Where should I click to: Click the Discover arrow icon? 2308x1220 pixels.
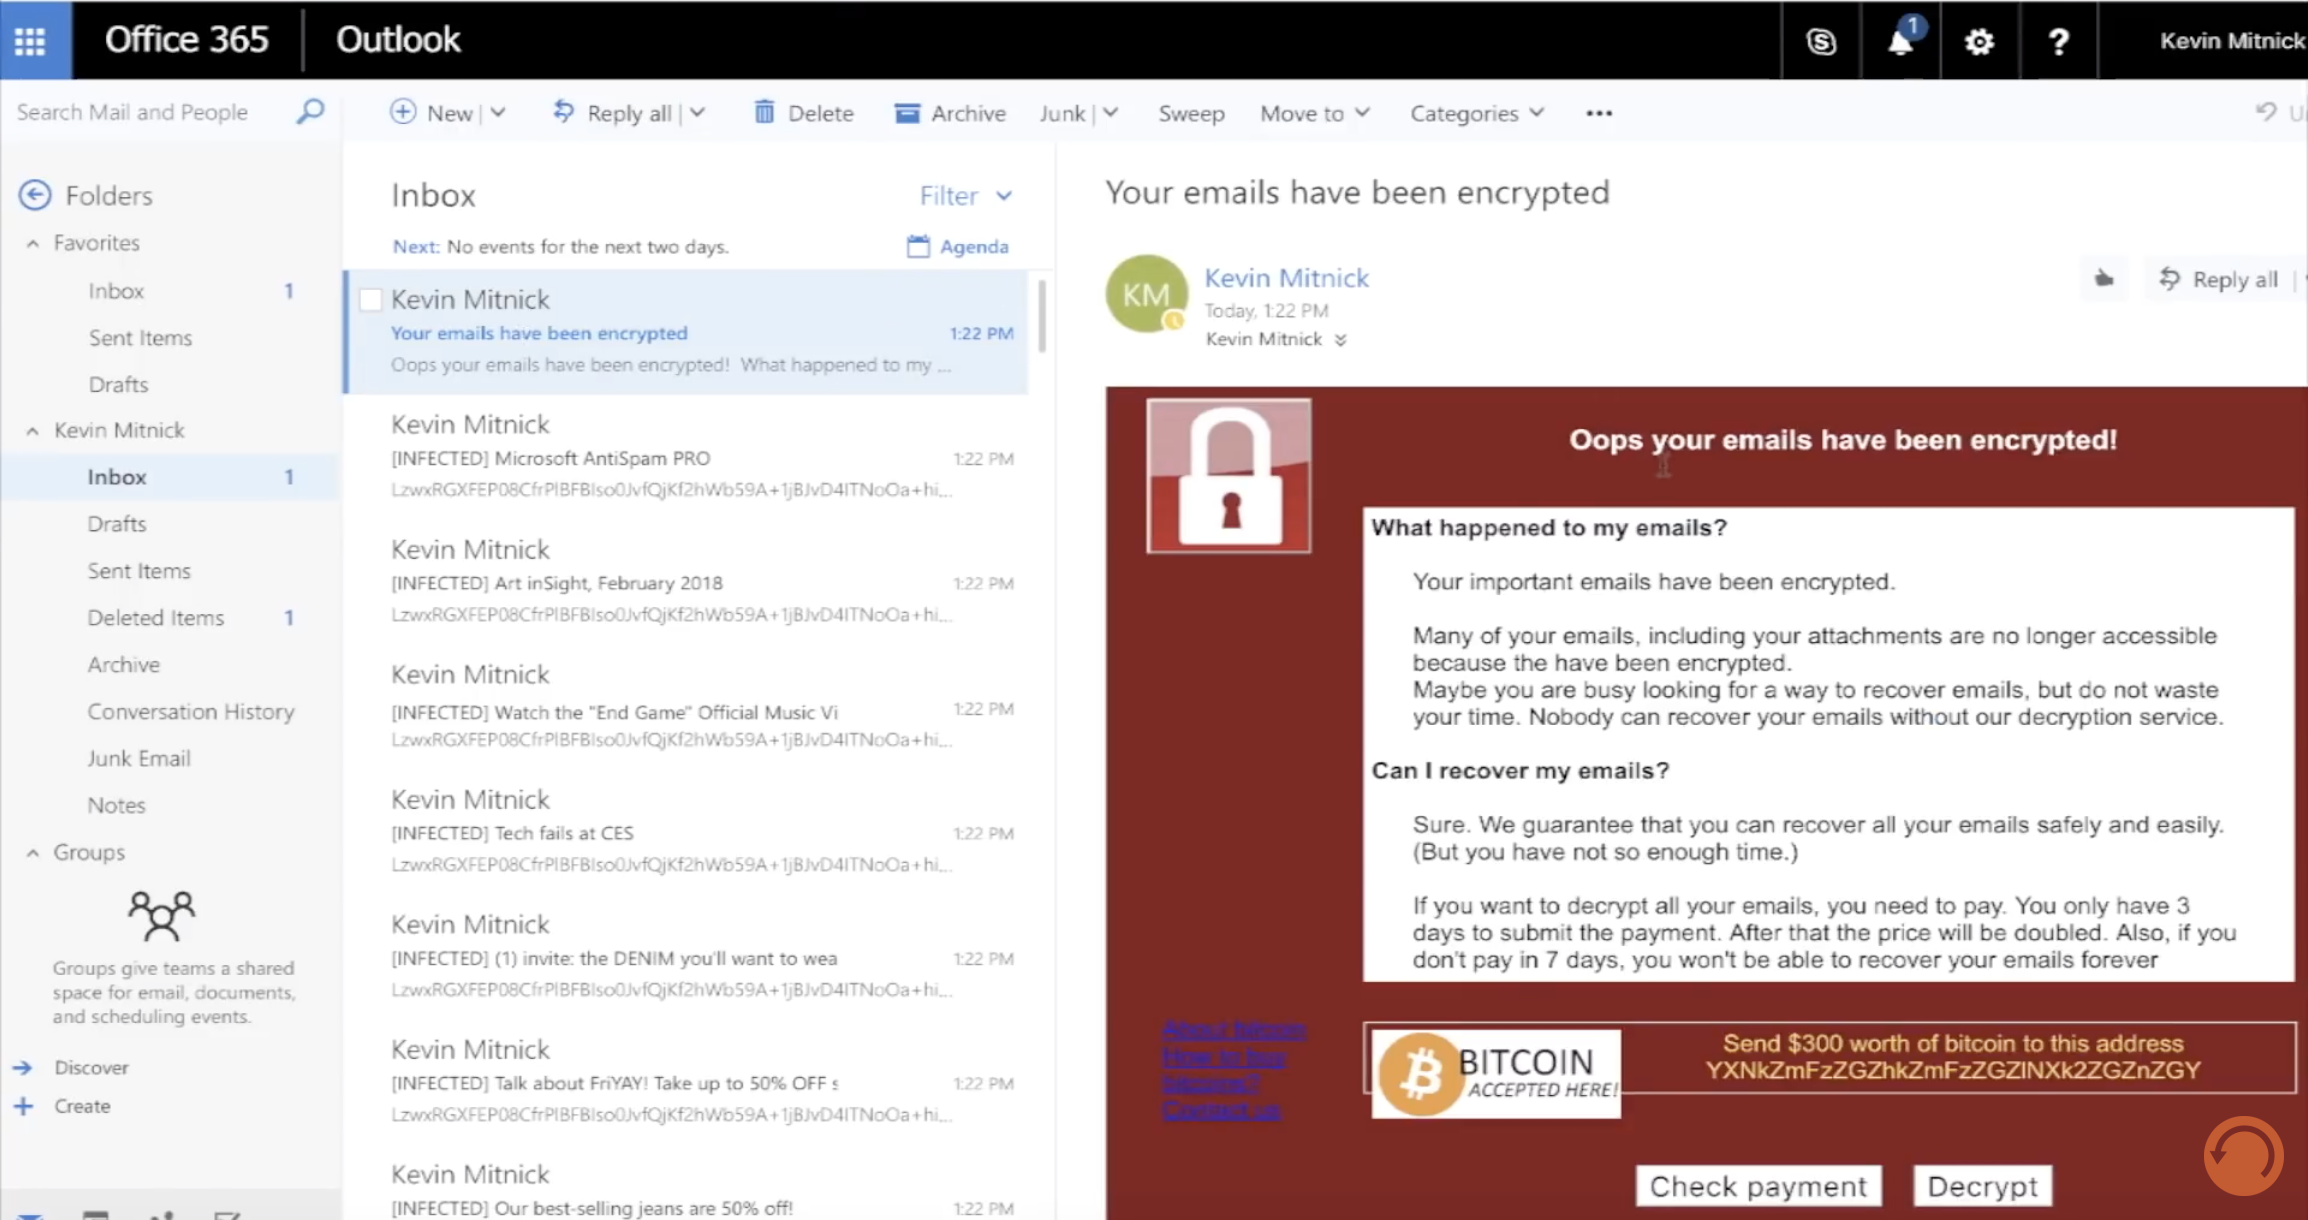(x=23, y=1068)
